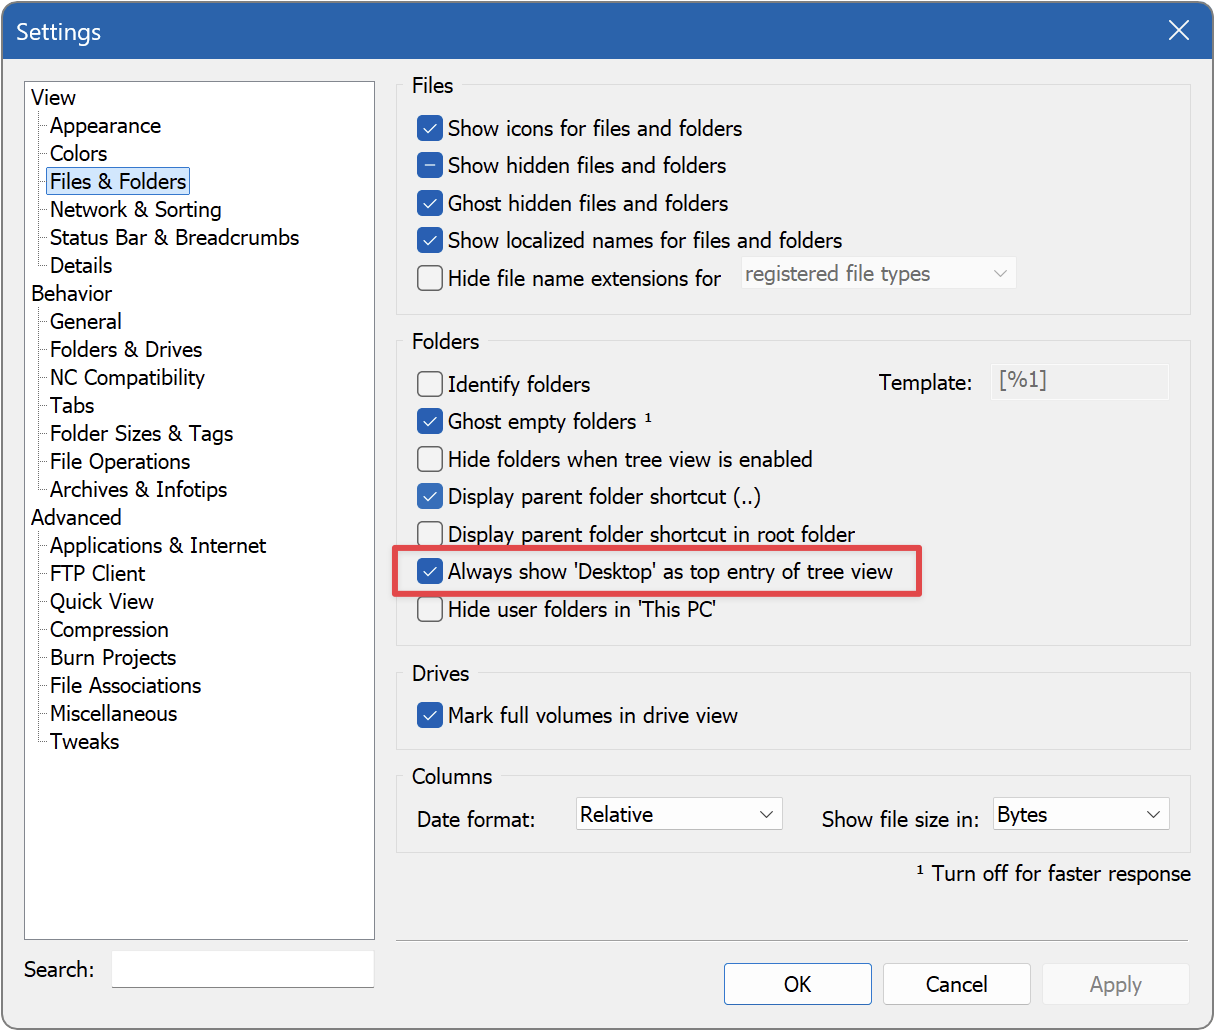Go to 'FTP Client' settings page
Image resolution: width=1214 pixels, height=1030 pixels.
coord(98,574)
